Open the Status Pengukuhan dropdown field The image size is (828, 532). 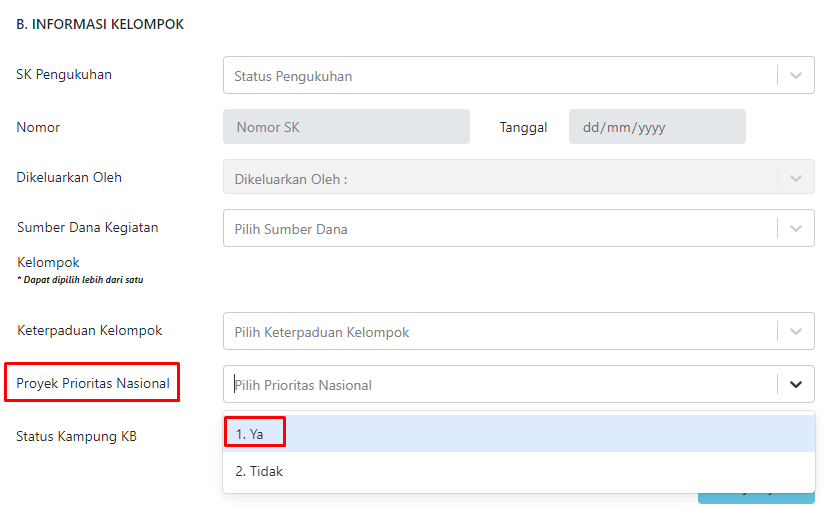[x=519, y=76]
